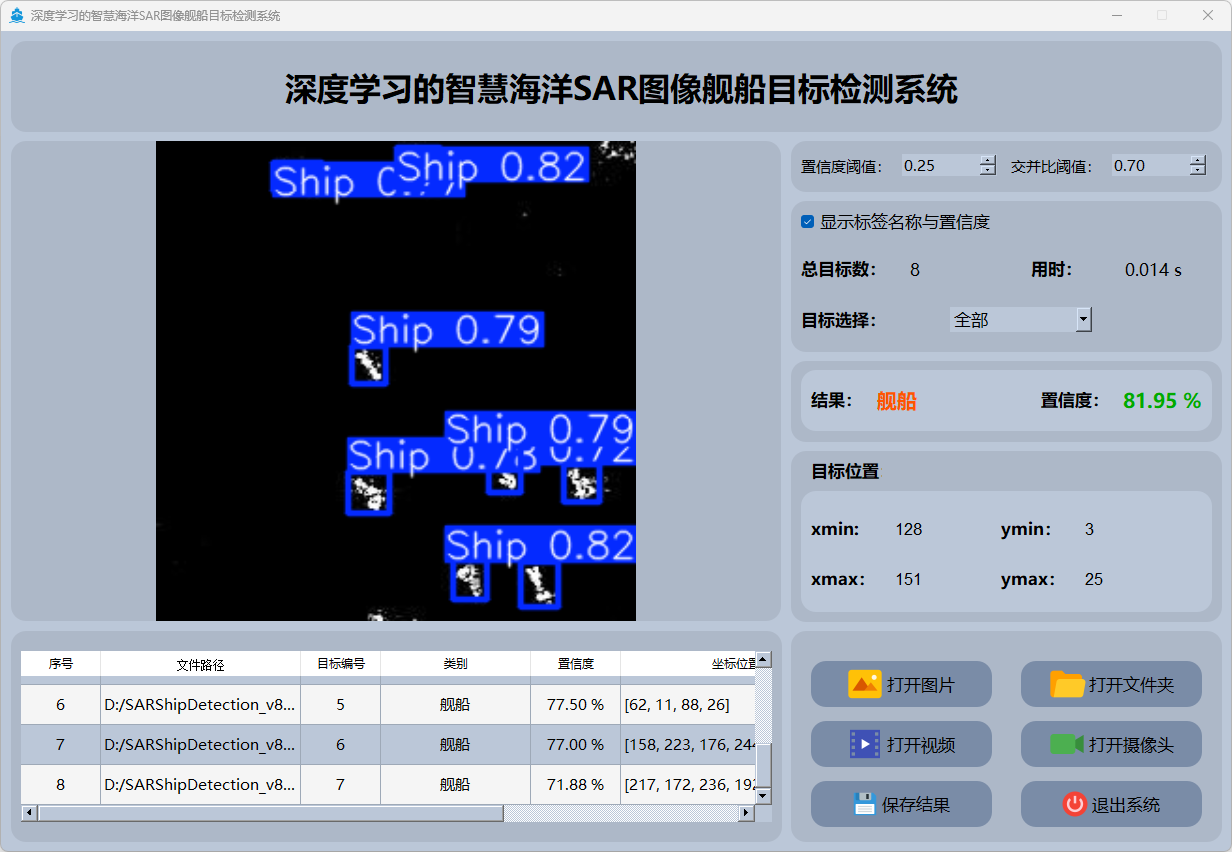
Task: Click the 77.00 % confidence cell
Action: point(576,745)
